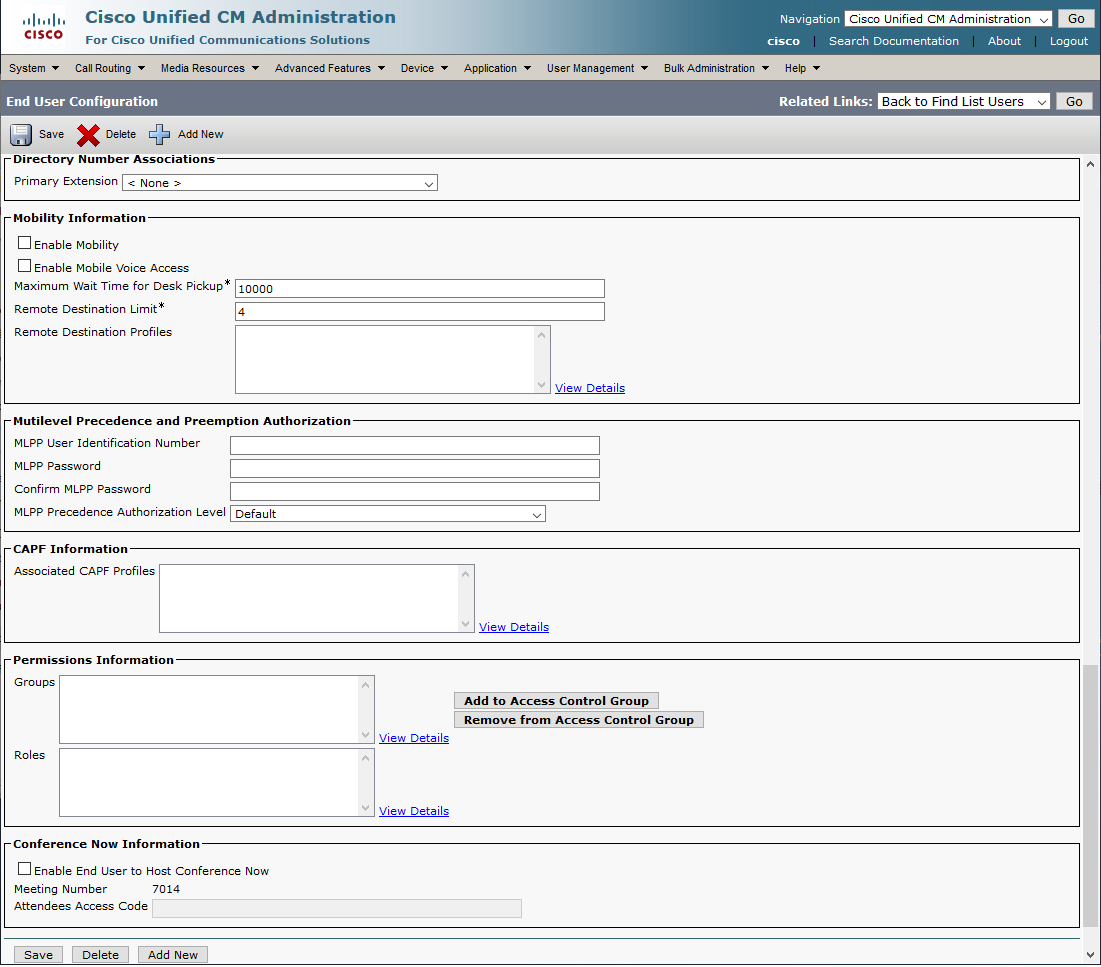1101x967 pixels.
Task: Open the Call Routing menu
Action: coord(109,68)
